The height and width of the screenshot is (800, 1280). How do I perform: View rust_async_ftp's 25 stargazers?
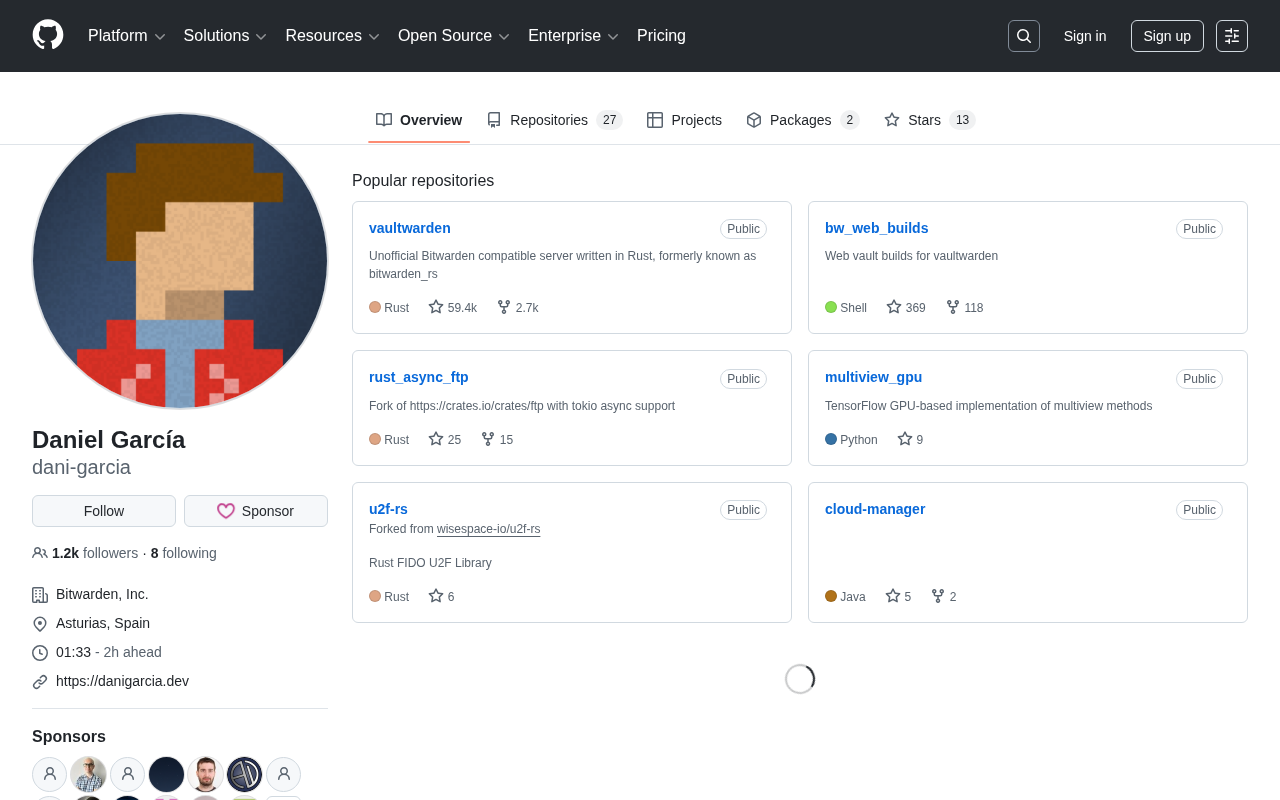pos(445,439)
